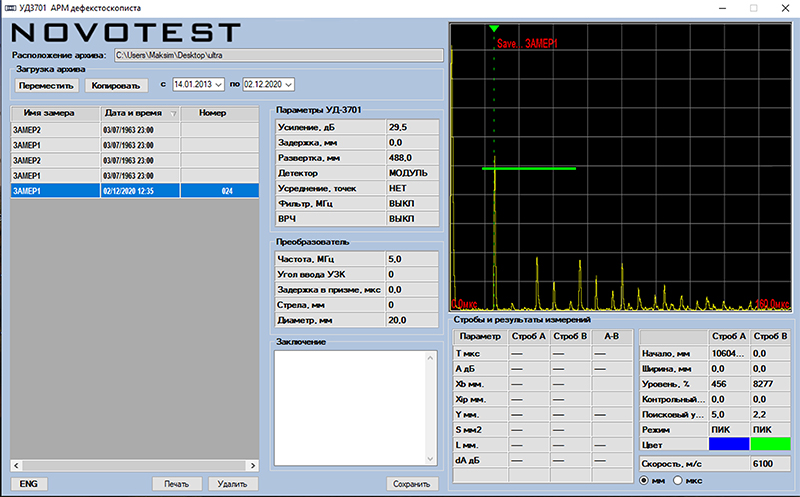Click the Имя замера column header
800x497 pixels.
click(50, 114)
